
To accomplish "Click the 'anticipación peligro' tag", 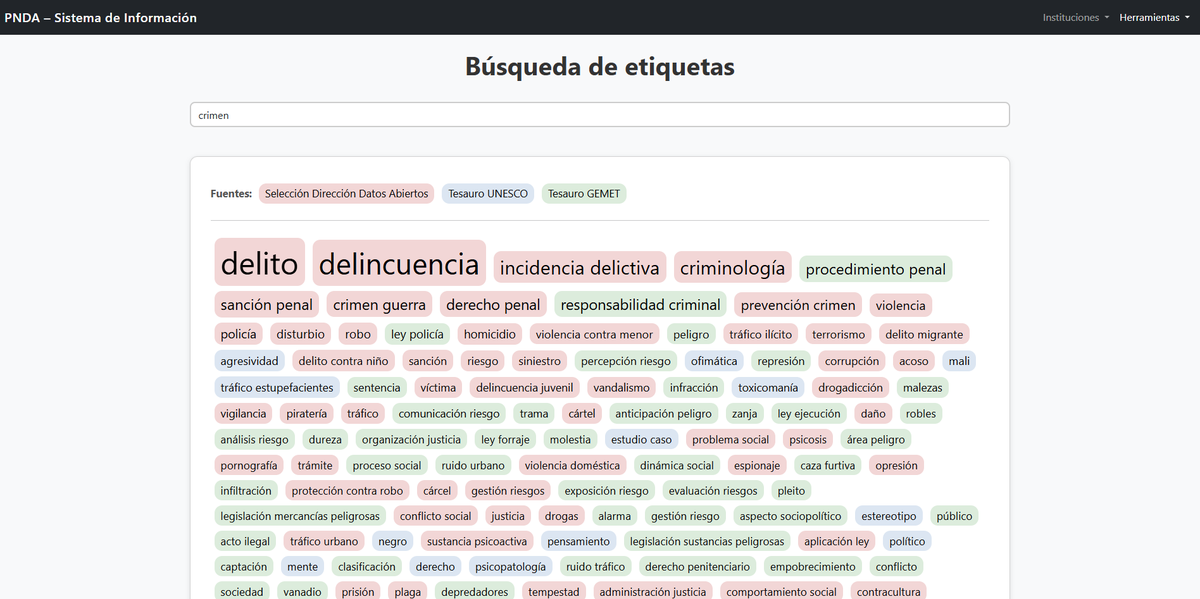I will (664, 413).
